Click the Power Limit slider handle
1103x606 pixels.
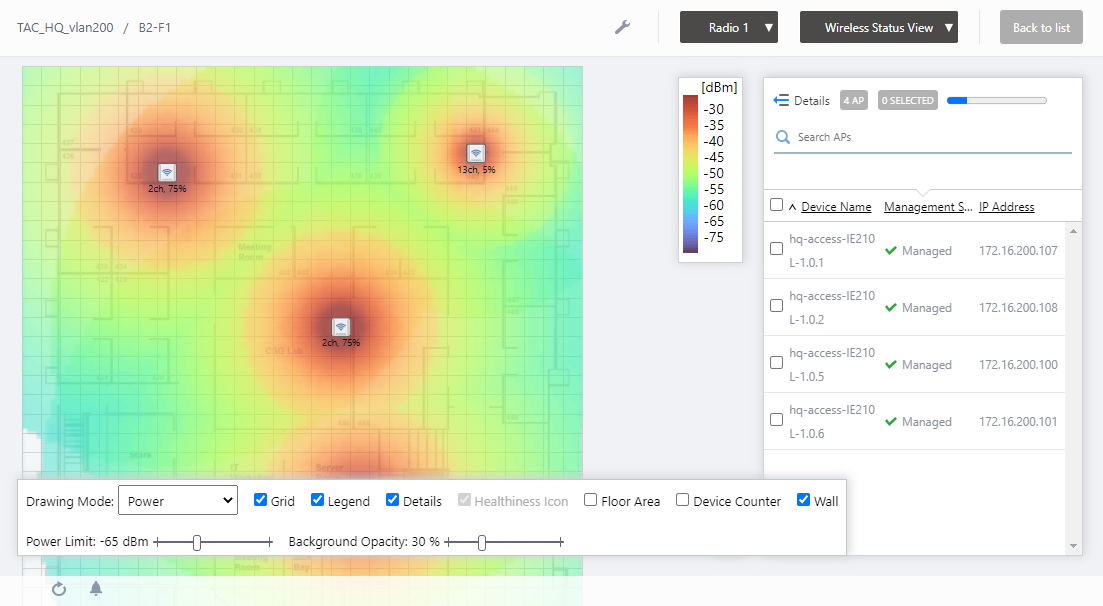[197, 542]
